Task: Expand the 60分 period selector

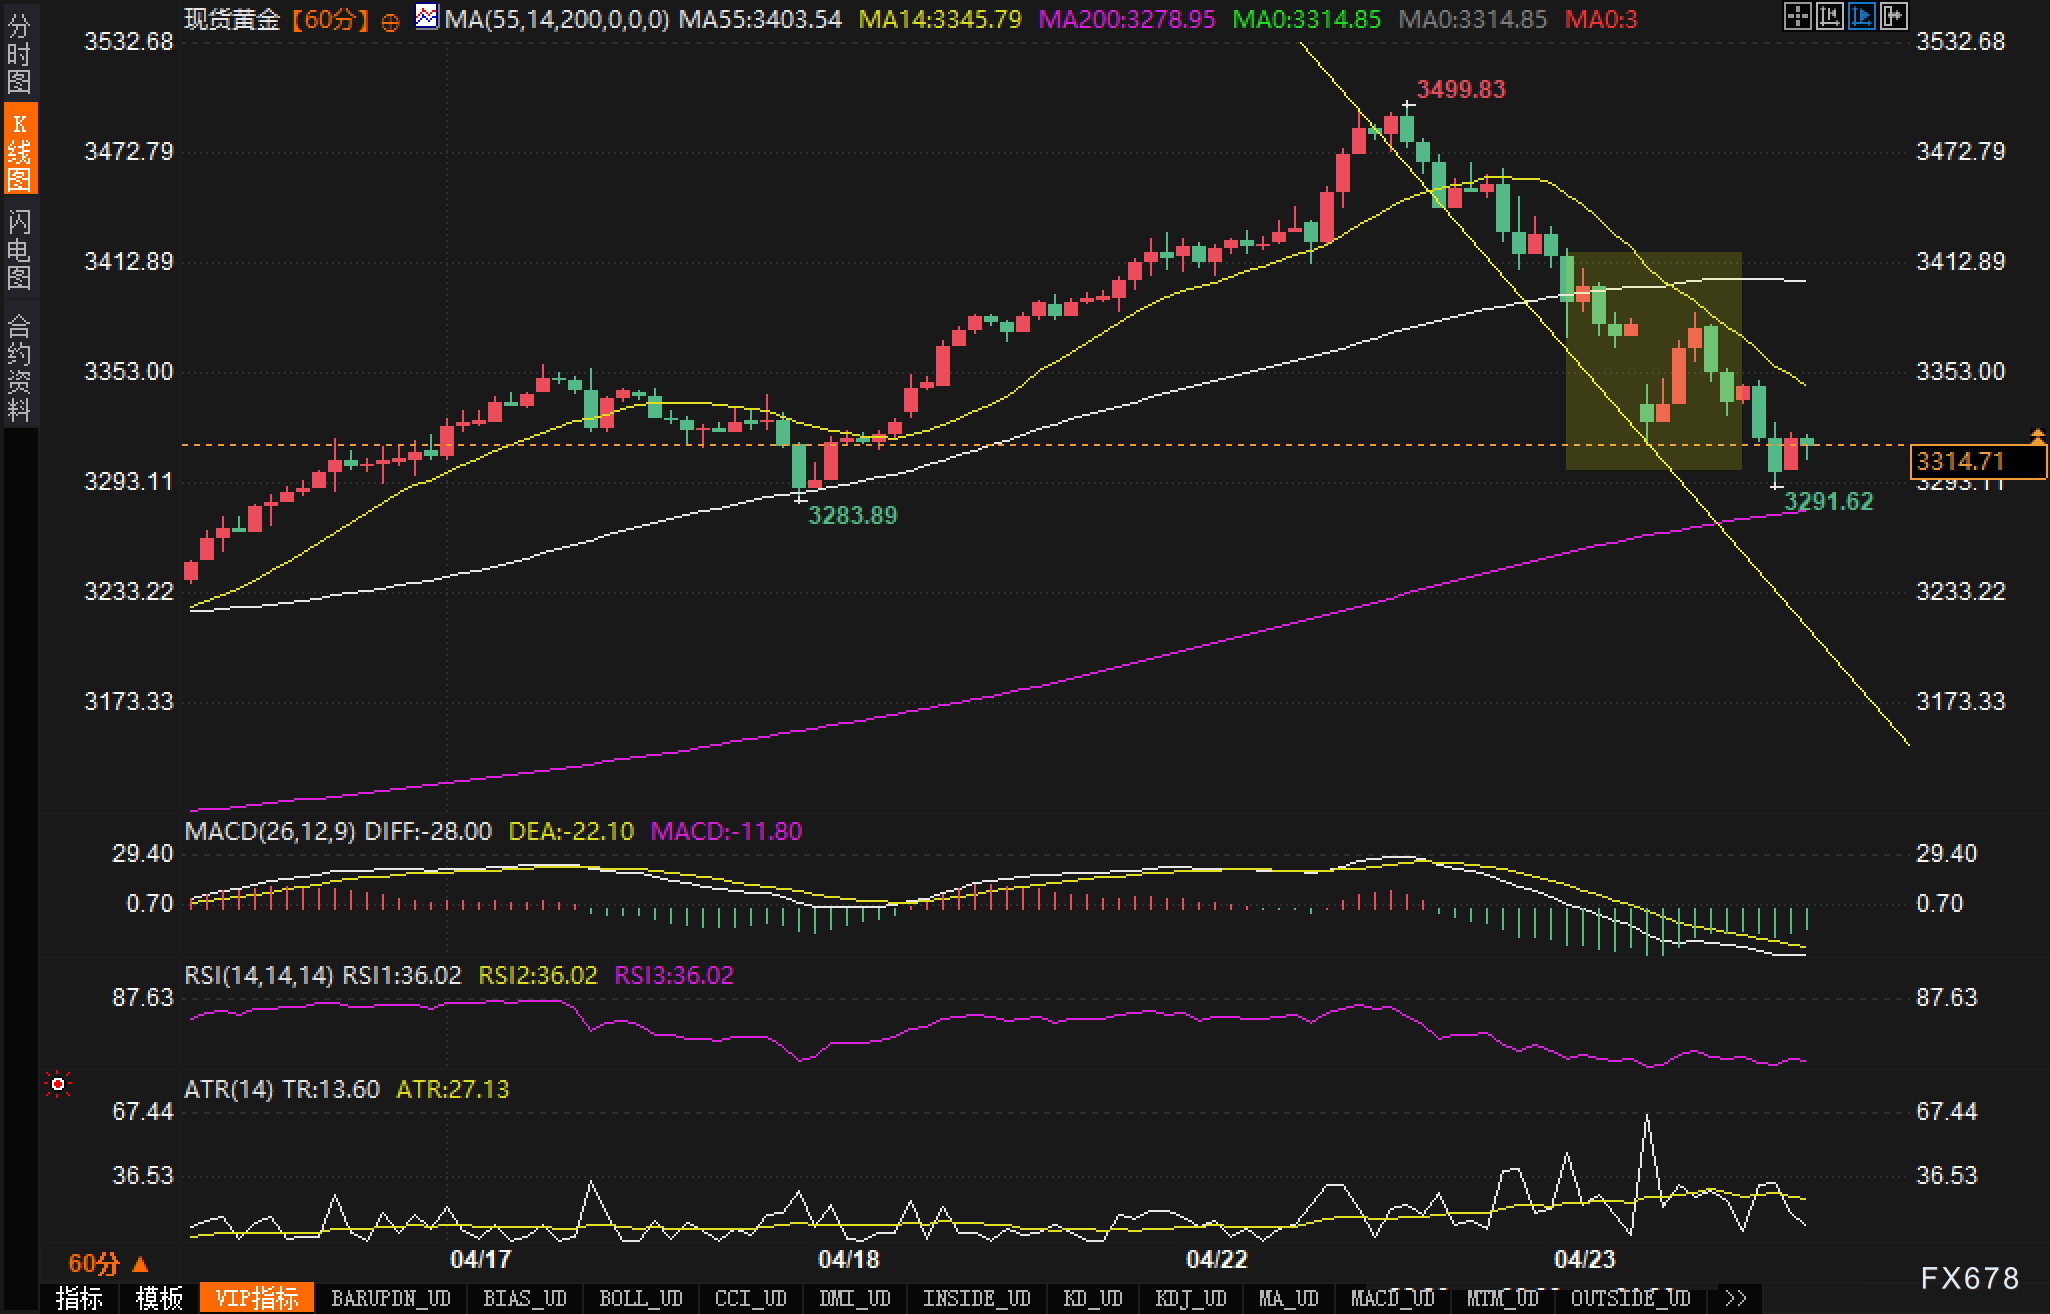Action: [x=108, y=1263]
